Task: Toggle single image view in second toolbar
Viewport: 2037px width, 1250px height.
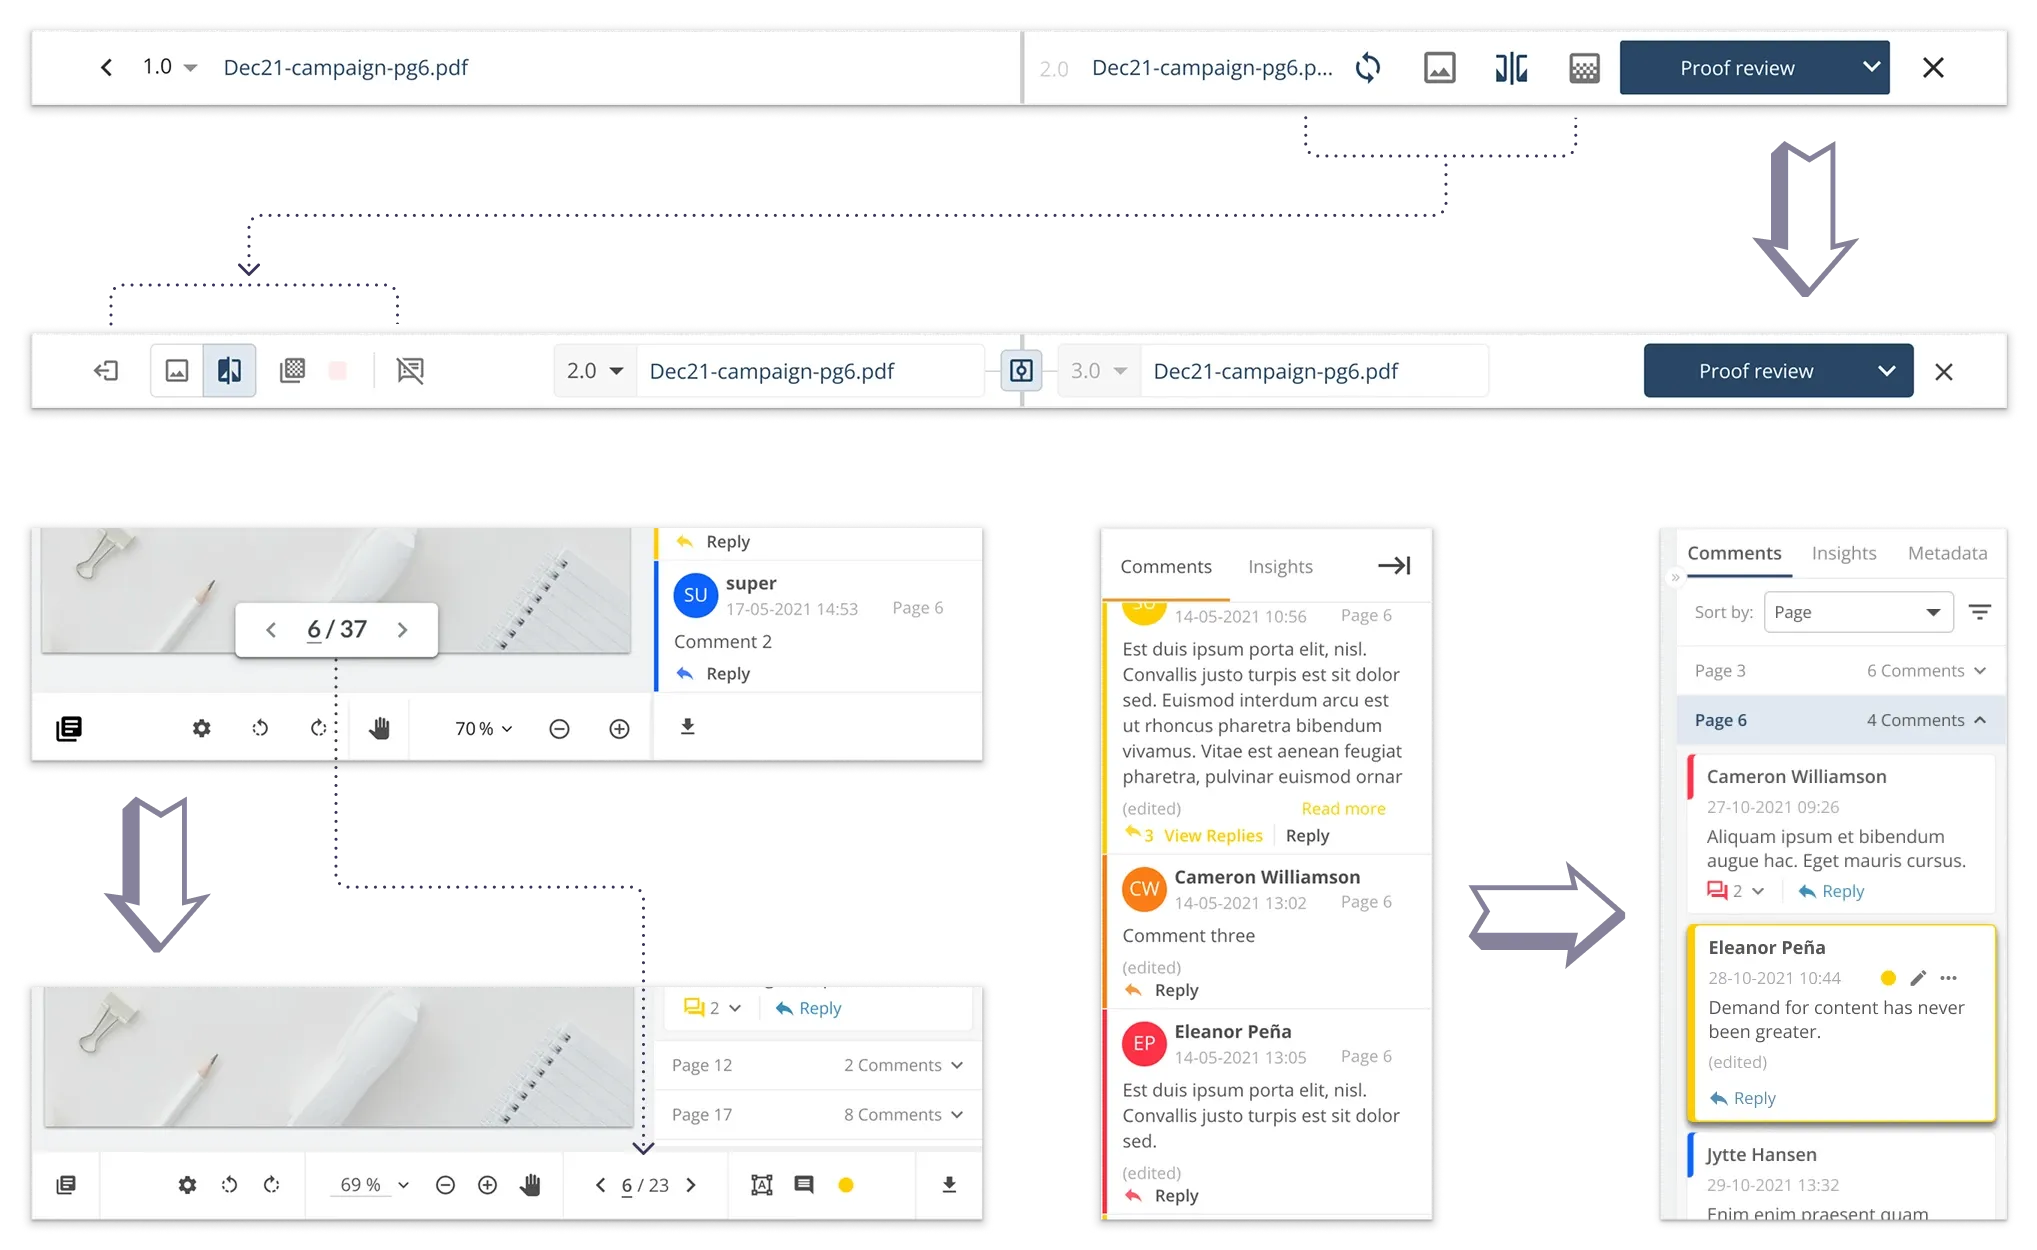Action: pos(177,371)
